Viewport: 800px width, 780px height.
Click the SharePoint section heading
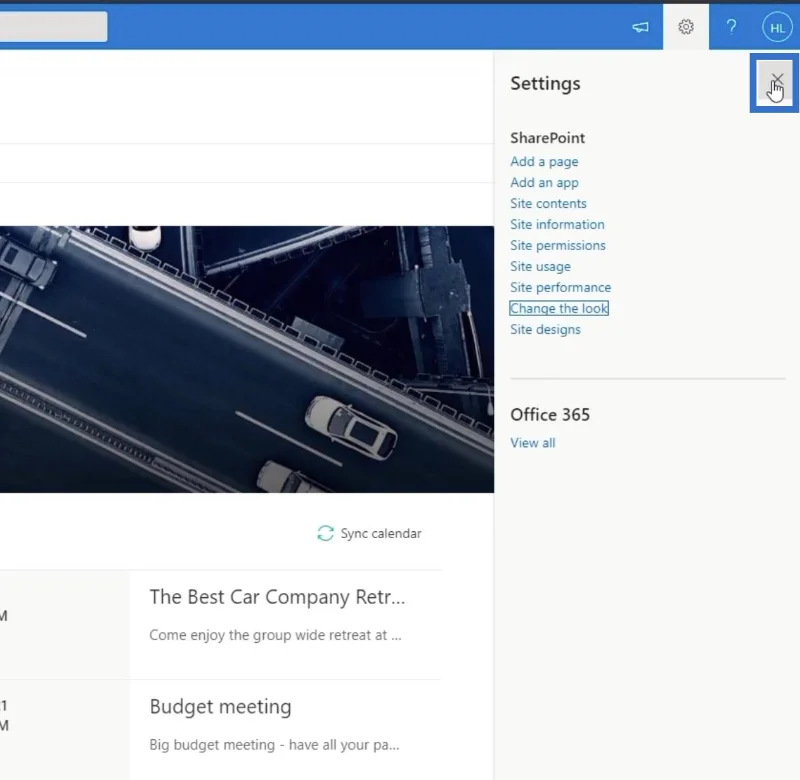click(547, 138)
